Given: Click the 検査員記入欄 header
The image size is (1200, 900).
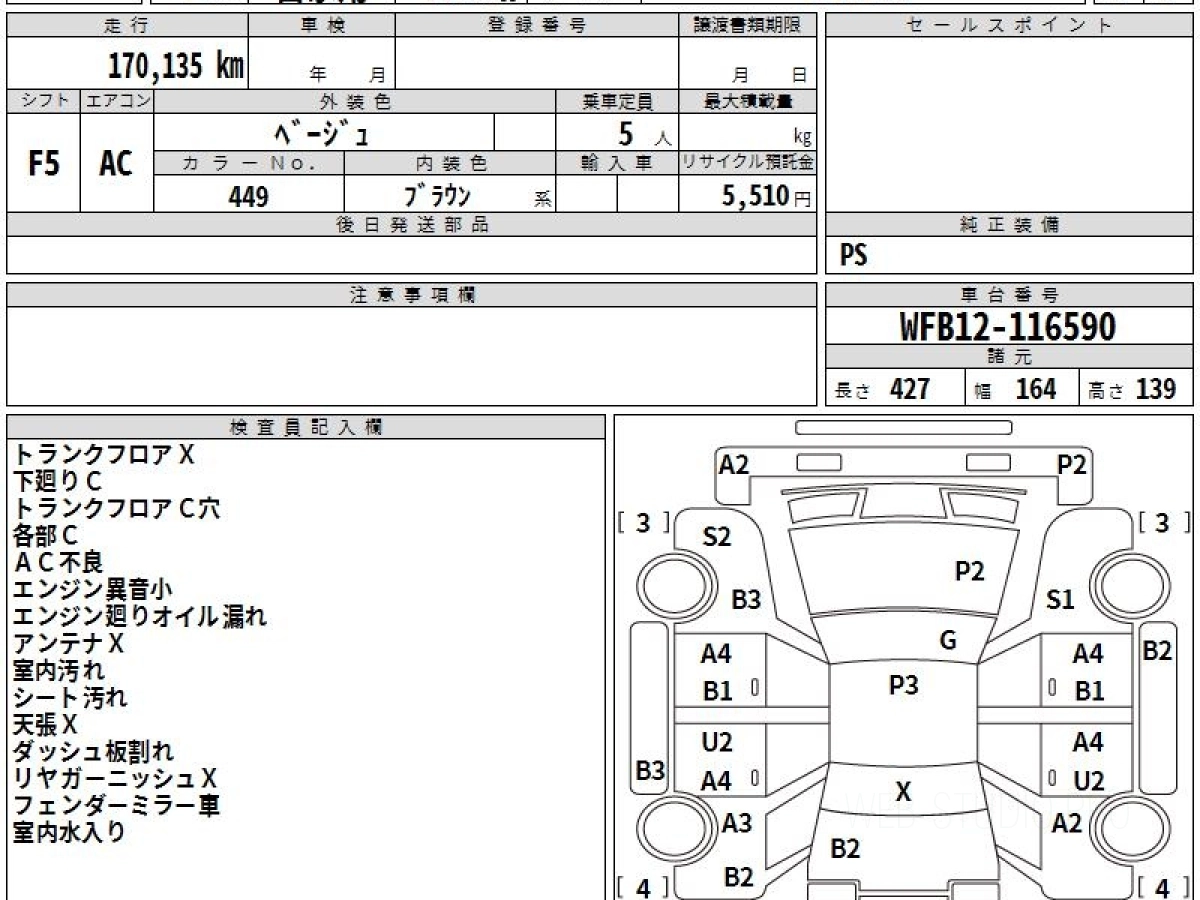Looking at the screenshot, I should [x=306, y=427].
